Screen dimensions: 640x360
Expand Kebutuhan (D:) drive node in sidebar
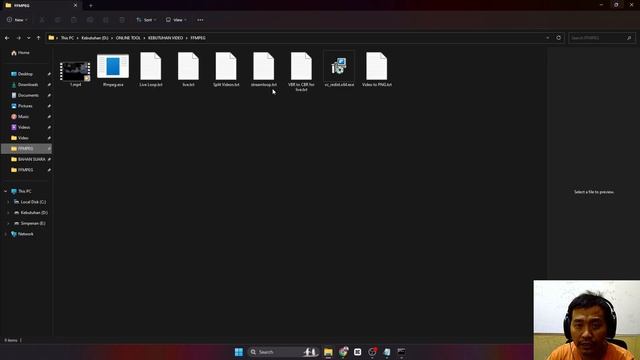(8, 213)
